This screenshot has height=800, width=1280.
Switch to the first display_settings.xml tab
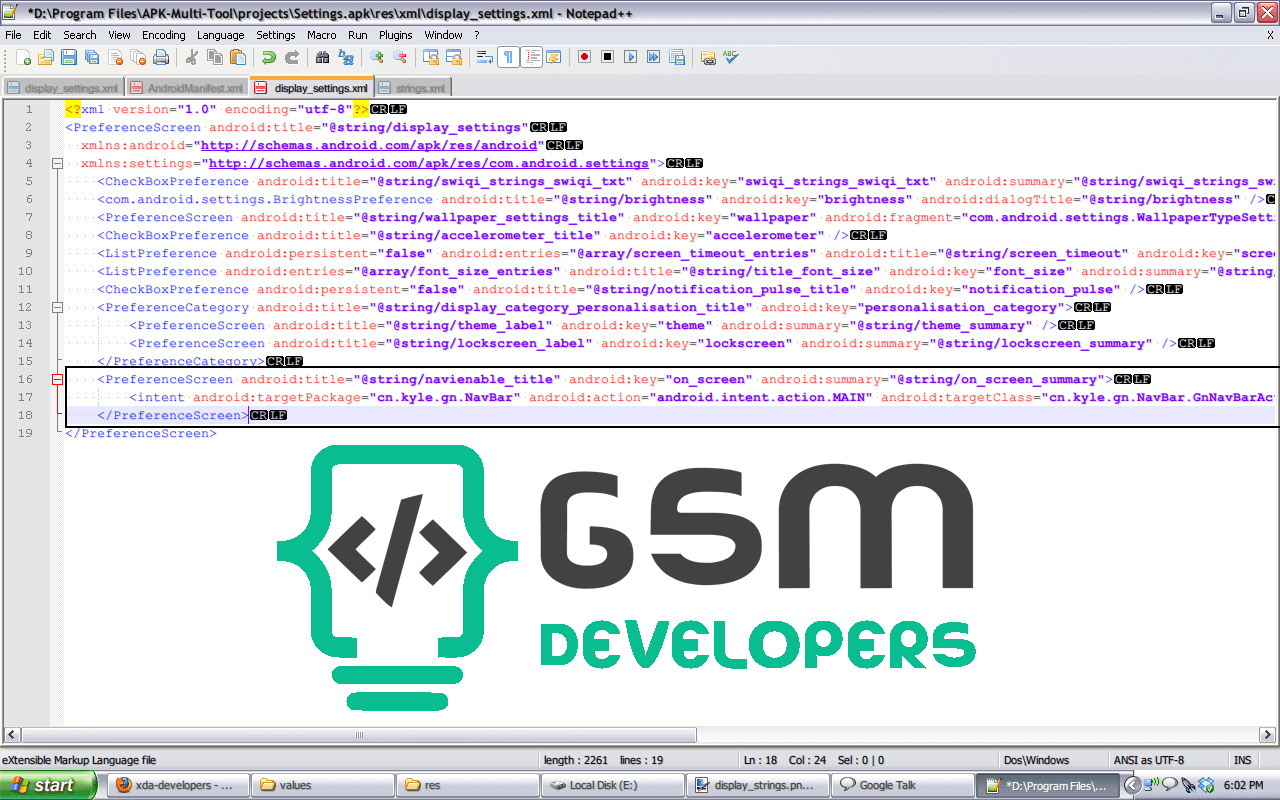tap(63, 88)
